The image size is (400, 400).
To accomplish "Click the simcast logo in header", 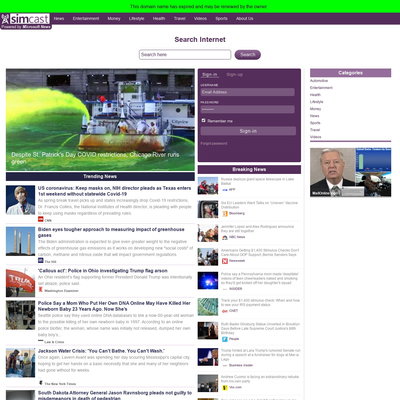I will (26, 21).
